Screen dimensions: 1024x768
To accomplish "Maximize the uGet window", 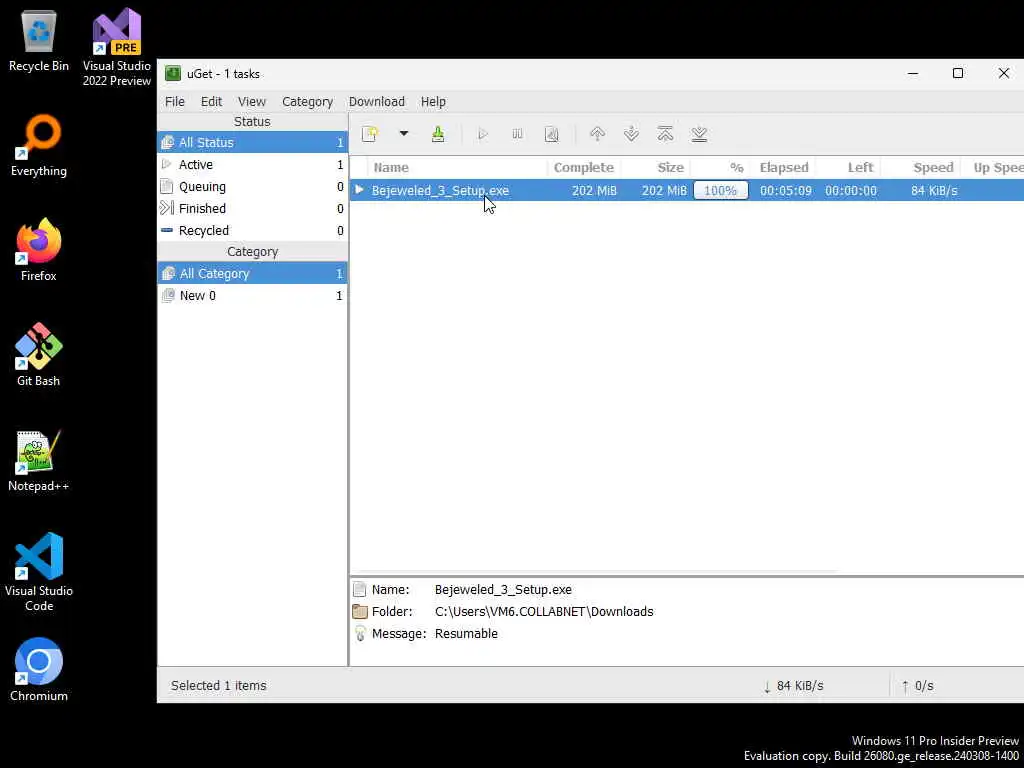I will 958,73.
